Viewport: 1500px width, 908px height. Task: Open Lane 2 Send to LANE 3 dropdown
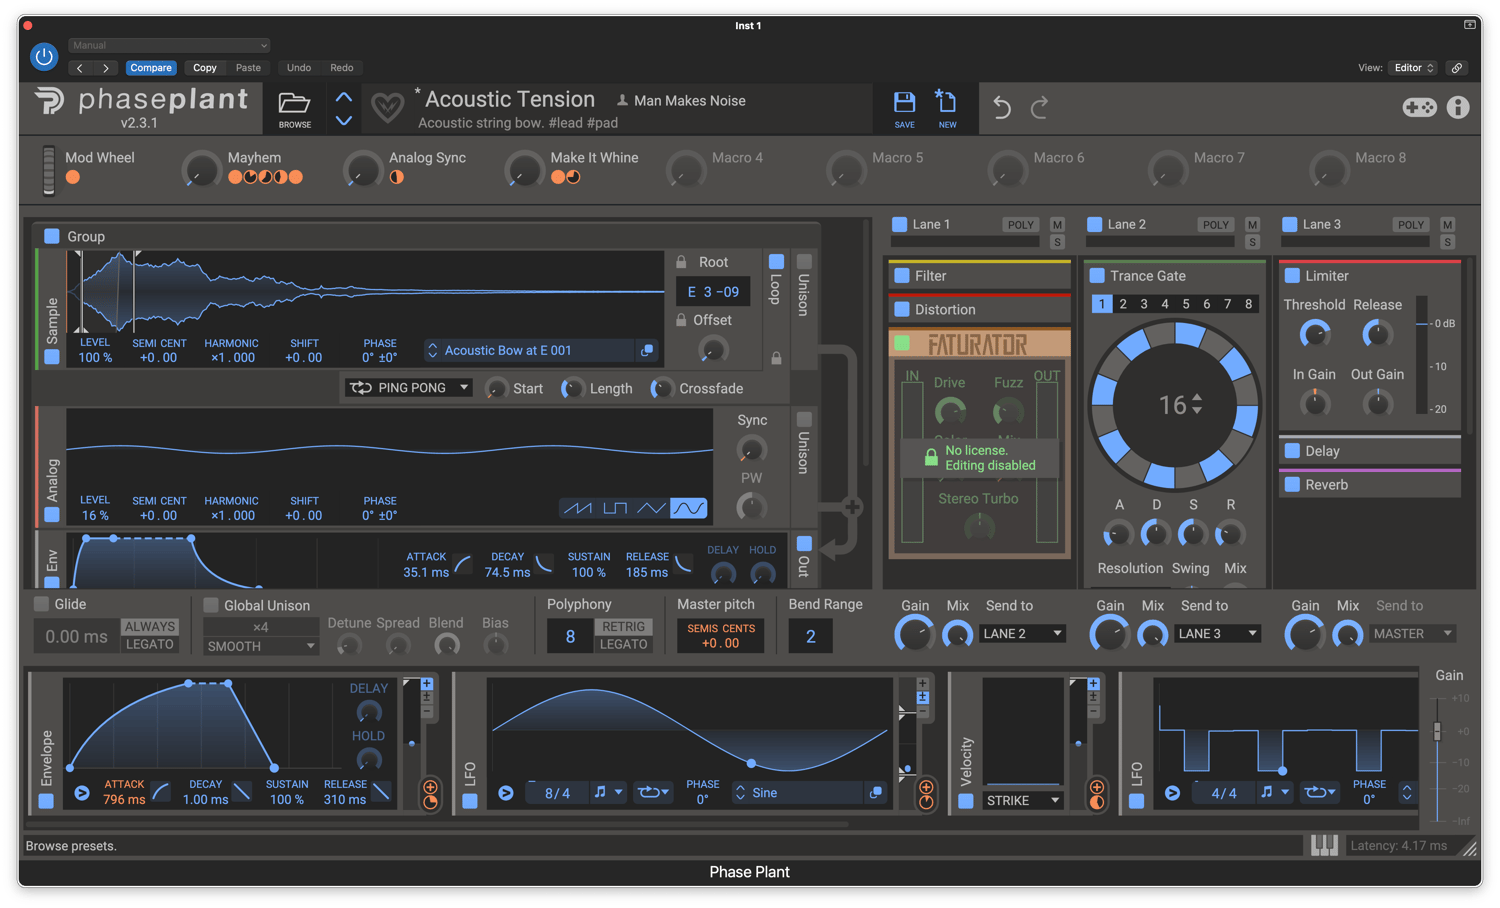[1217, 633]
